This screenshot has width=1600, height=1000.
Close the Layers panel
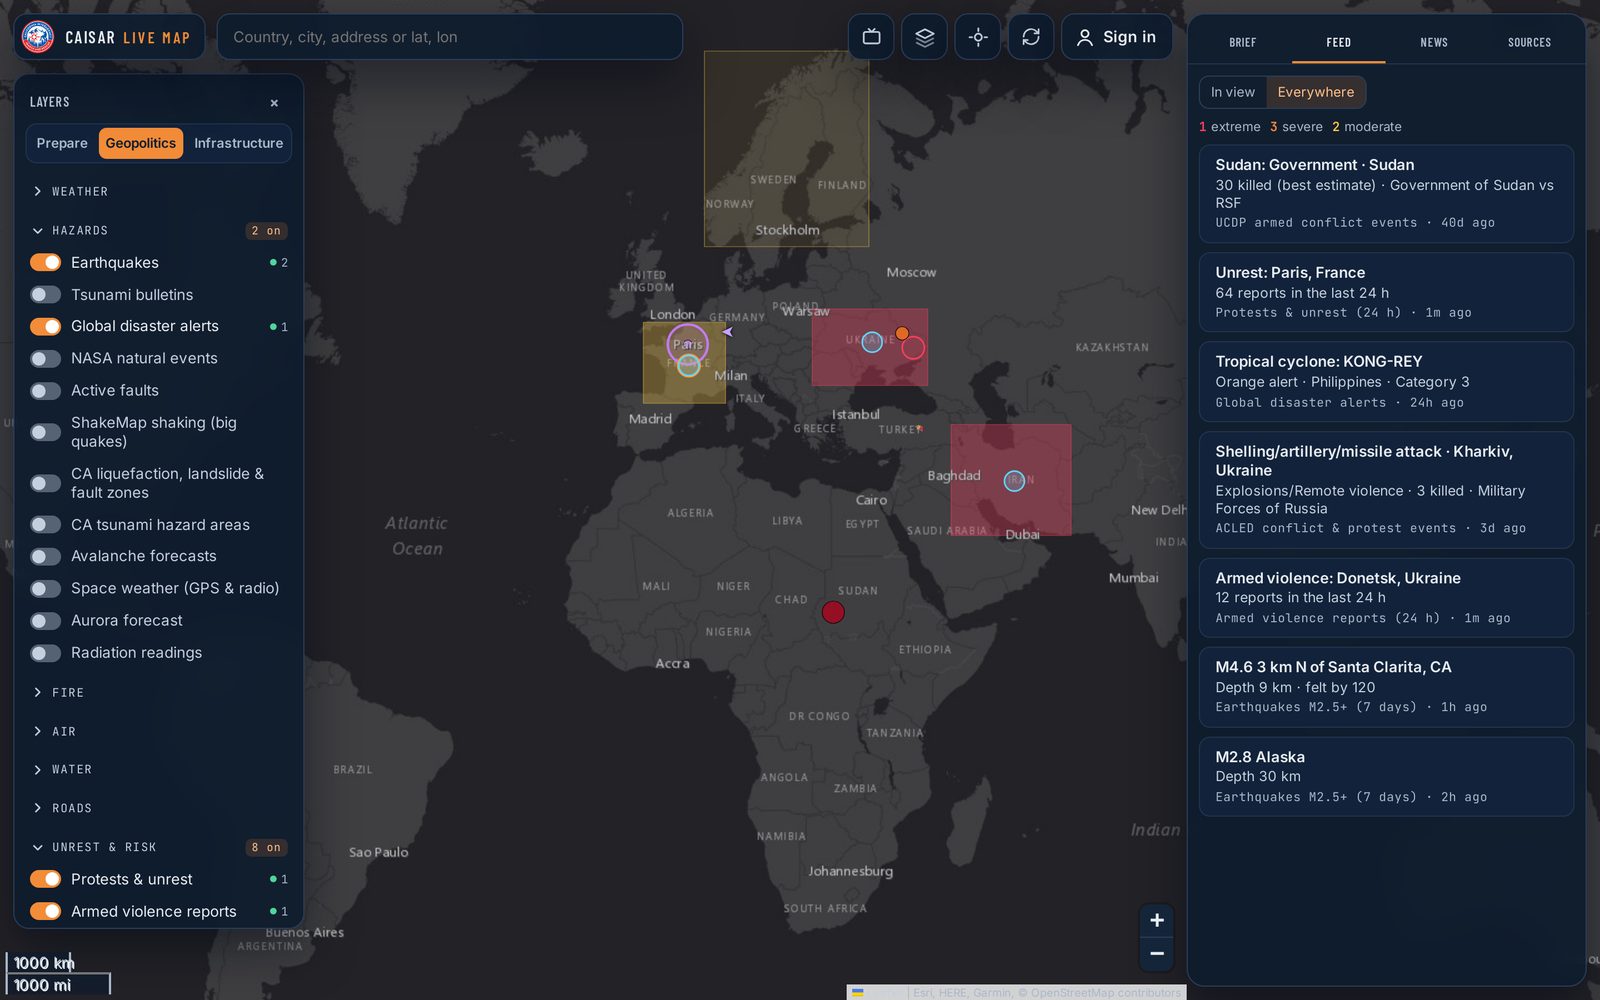(x=274, y=103)
